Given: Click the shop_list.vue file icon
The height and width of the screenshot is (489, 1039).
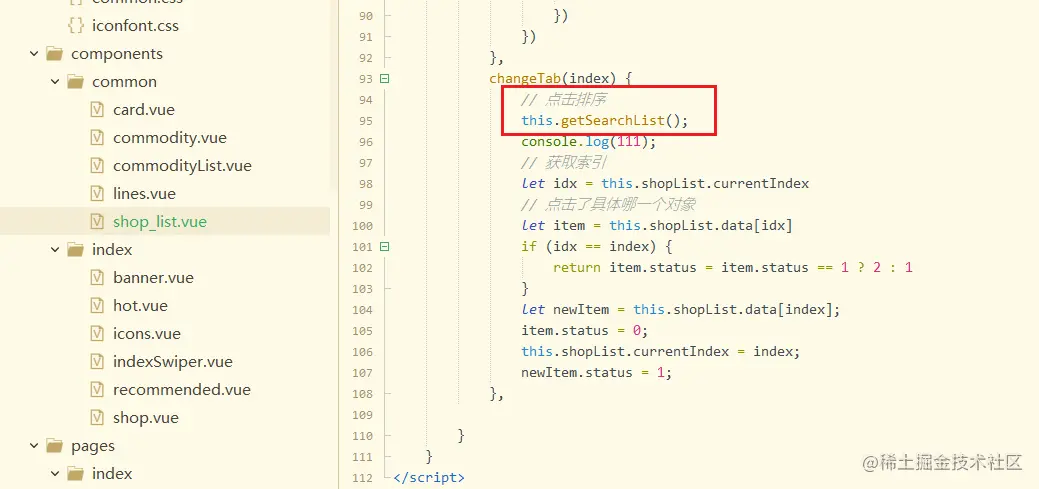Looking at the screenshot, I should point(97,221).
